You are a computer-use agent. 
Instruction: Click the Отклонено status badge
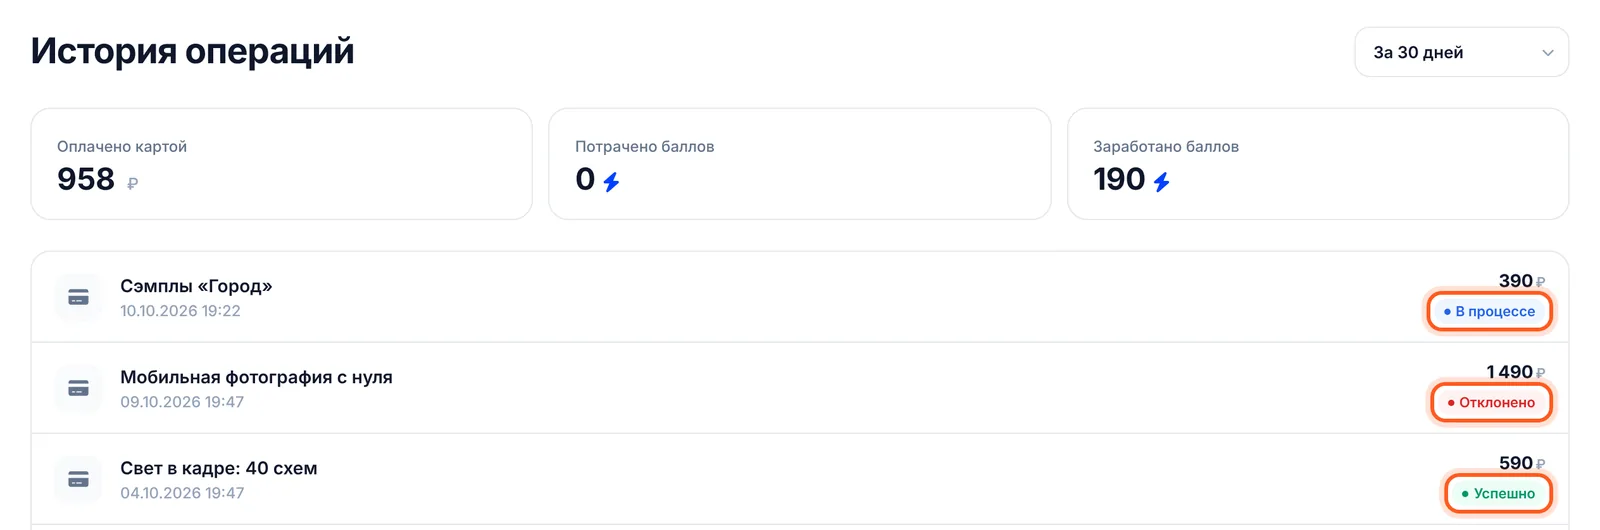(x=1491, y=402)
